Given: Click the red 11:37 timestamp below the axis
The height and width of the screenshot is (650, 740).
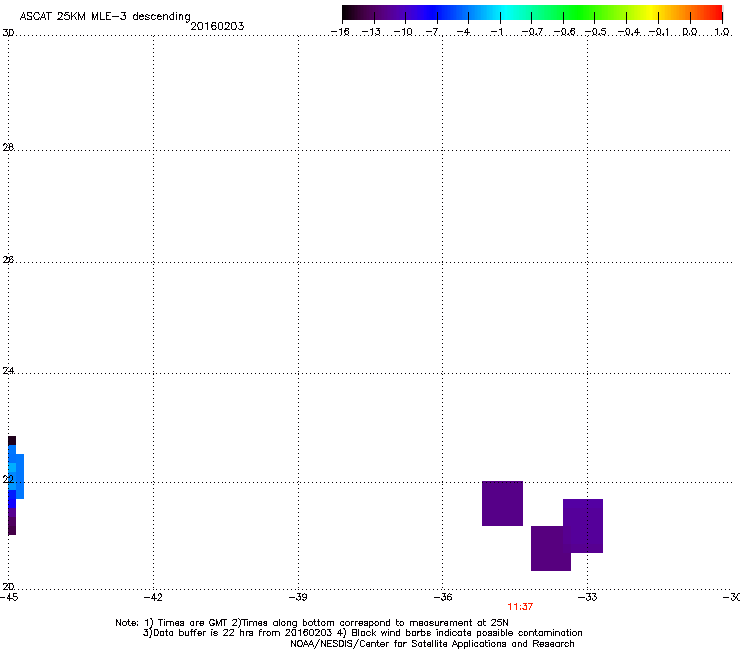Looking at the screenshot, I should click(x=520, y=607).
